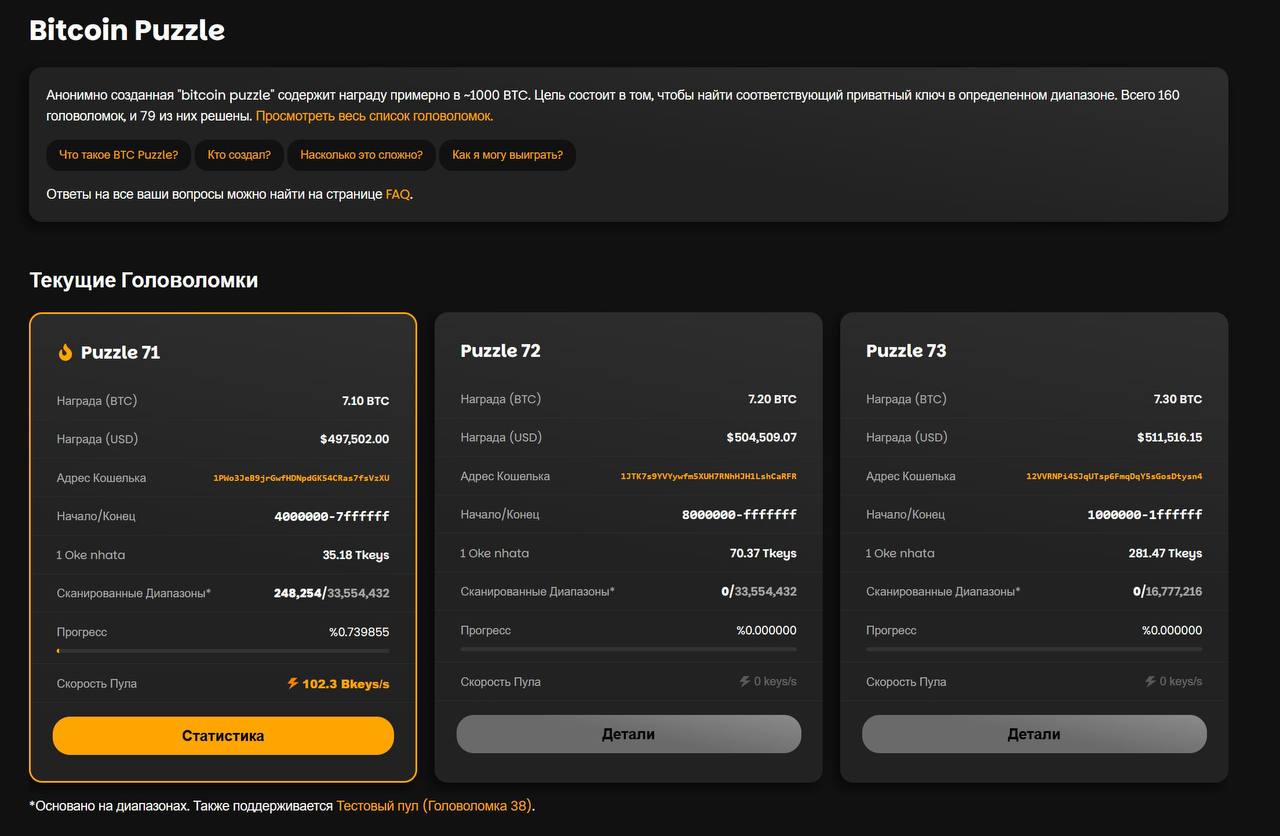Screen dimensions: 1280x836
Task: Click the "7.10 BTC" reward value
Action: click(366, 401)
